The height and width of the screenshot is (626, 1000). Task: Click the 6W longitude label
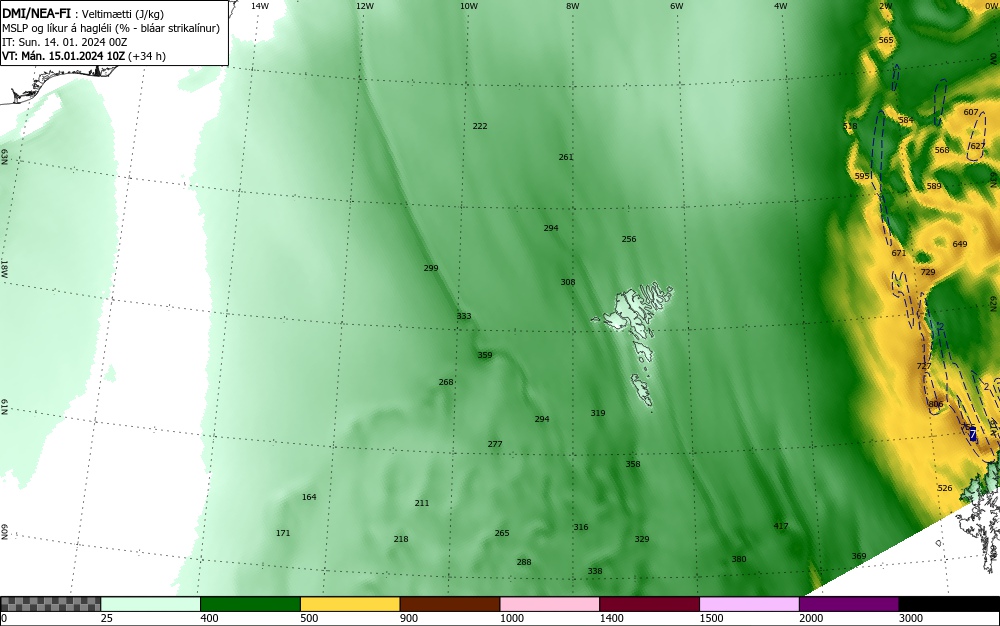pos(677,6)
